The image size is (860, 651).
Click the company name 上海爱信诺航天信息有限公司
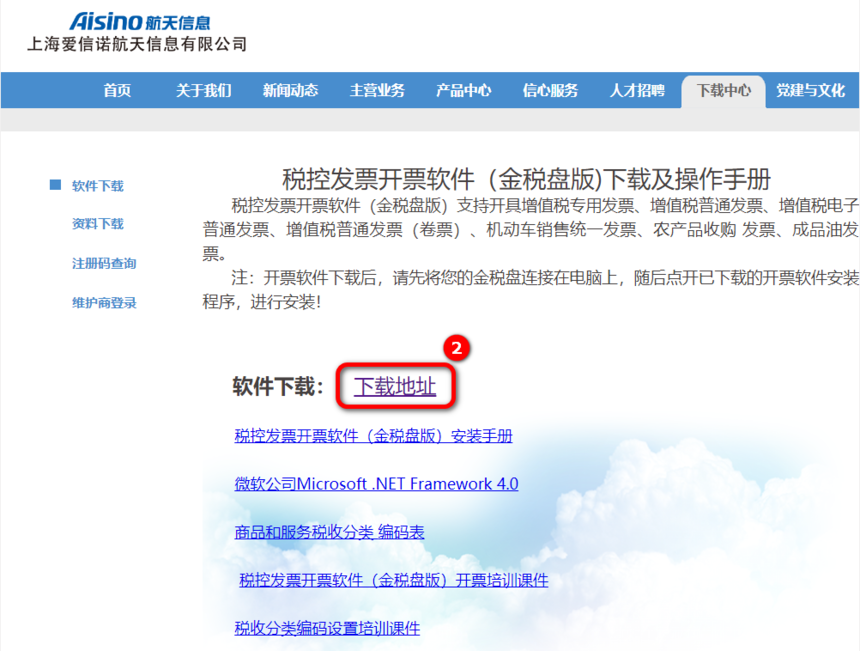point(137,44)
